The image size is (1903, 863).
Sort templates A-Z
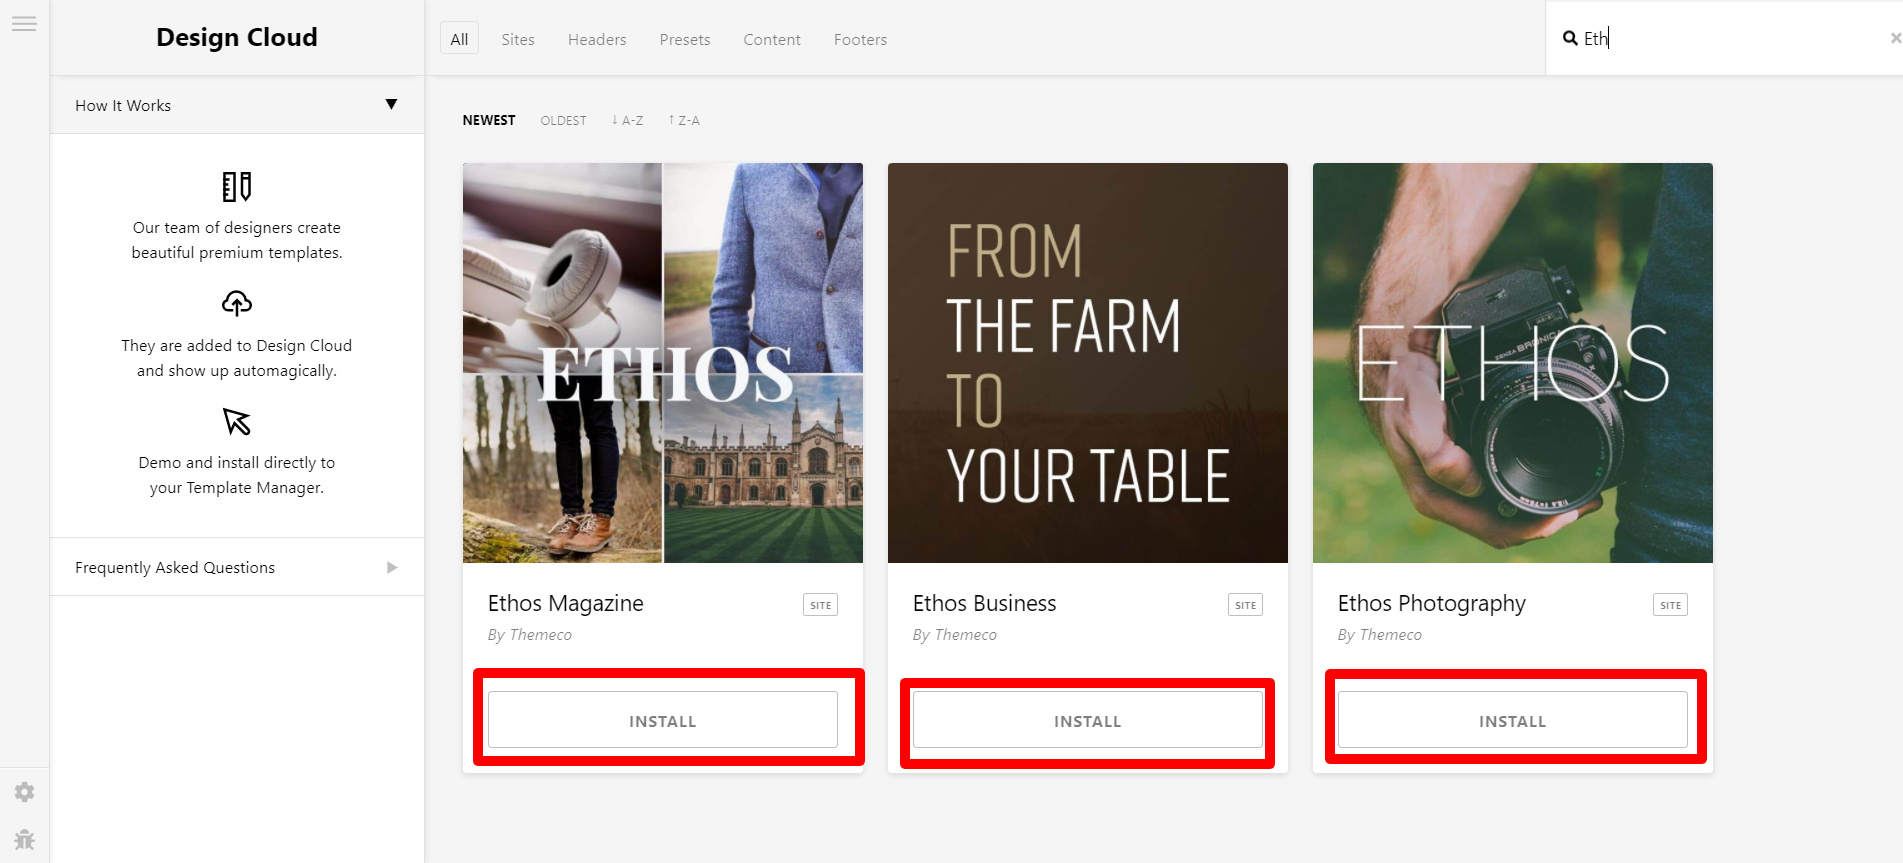click(x=628, y=120)
